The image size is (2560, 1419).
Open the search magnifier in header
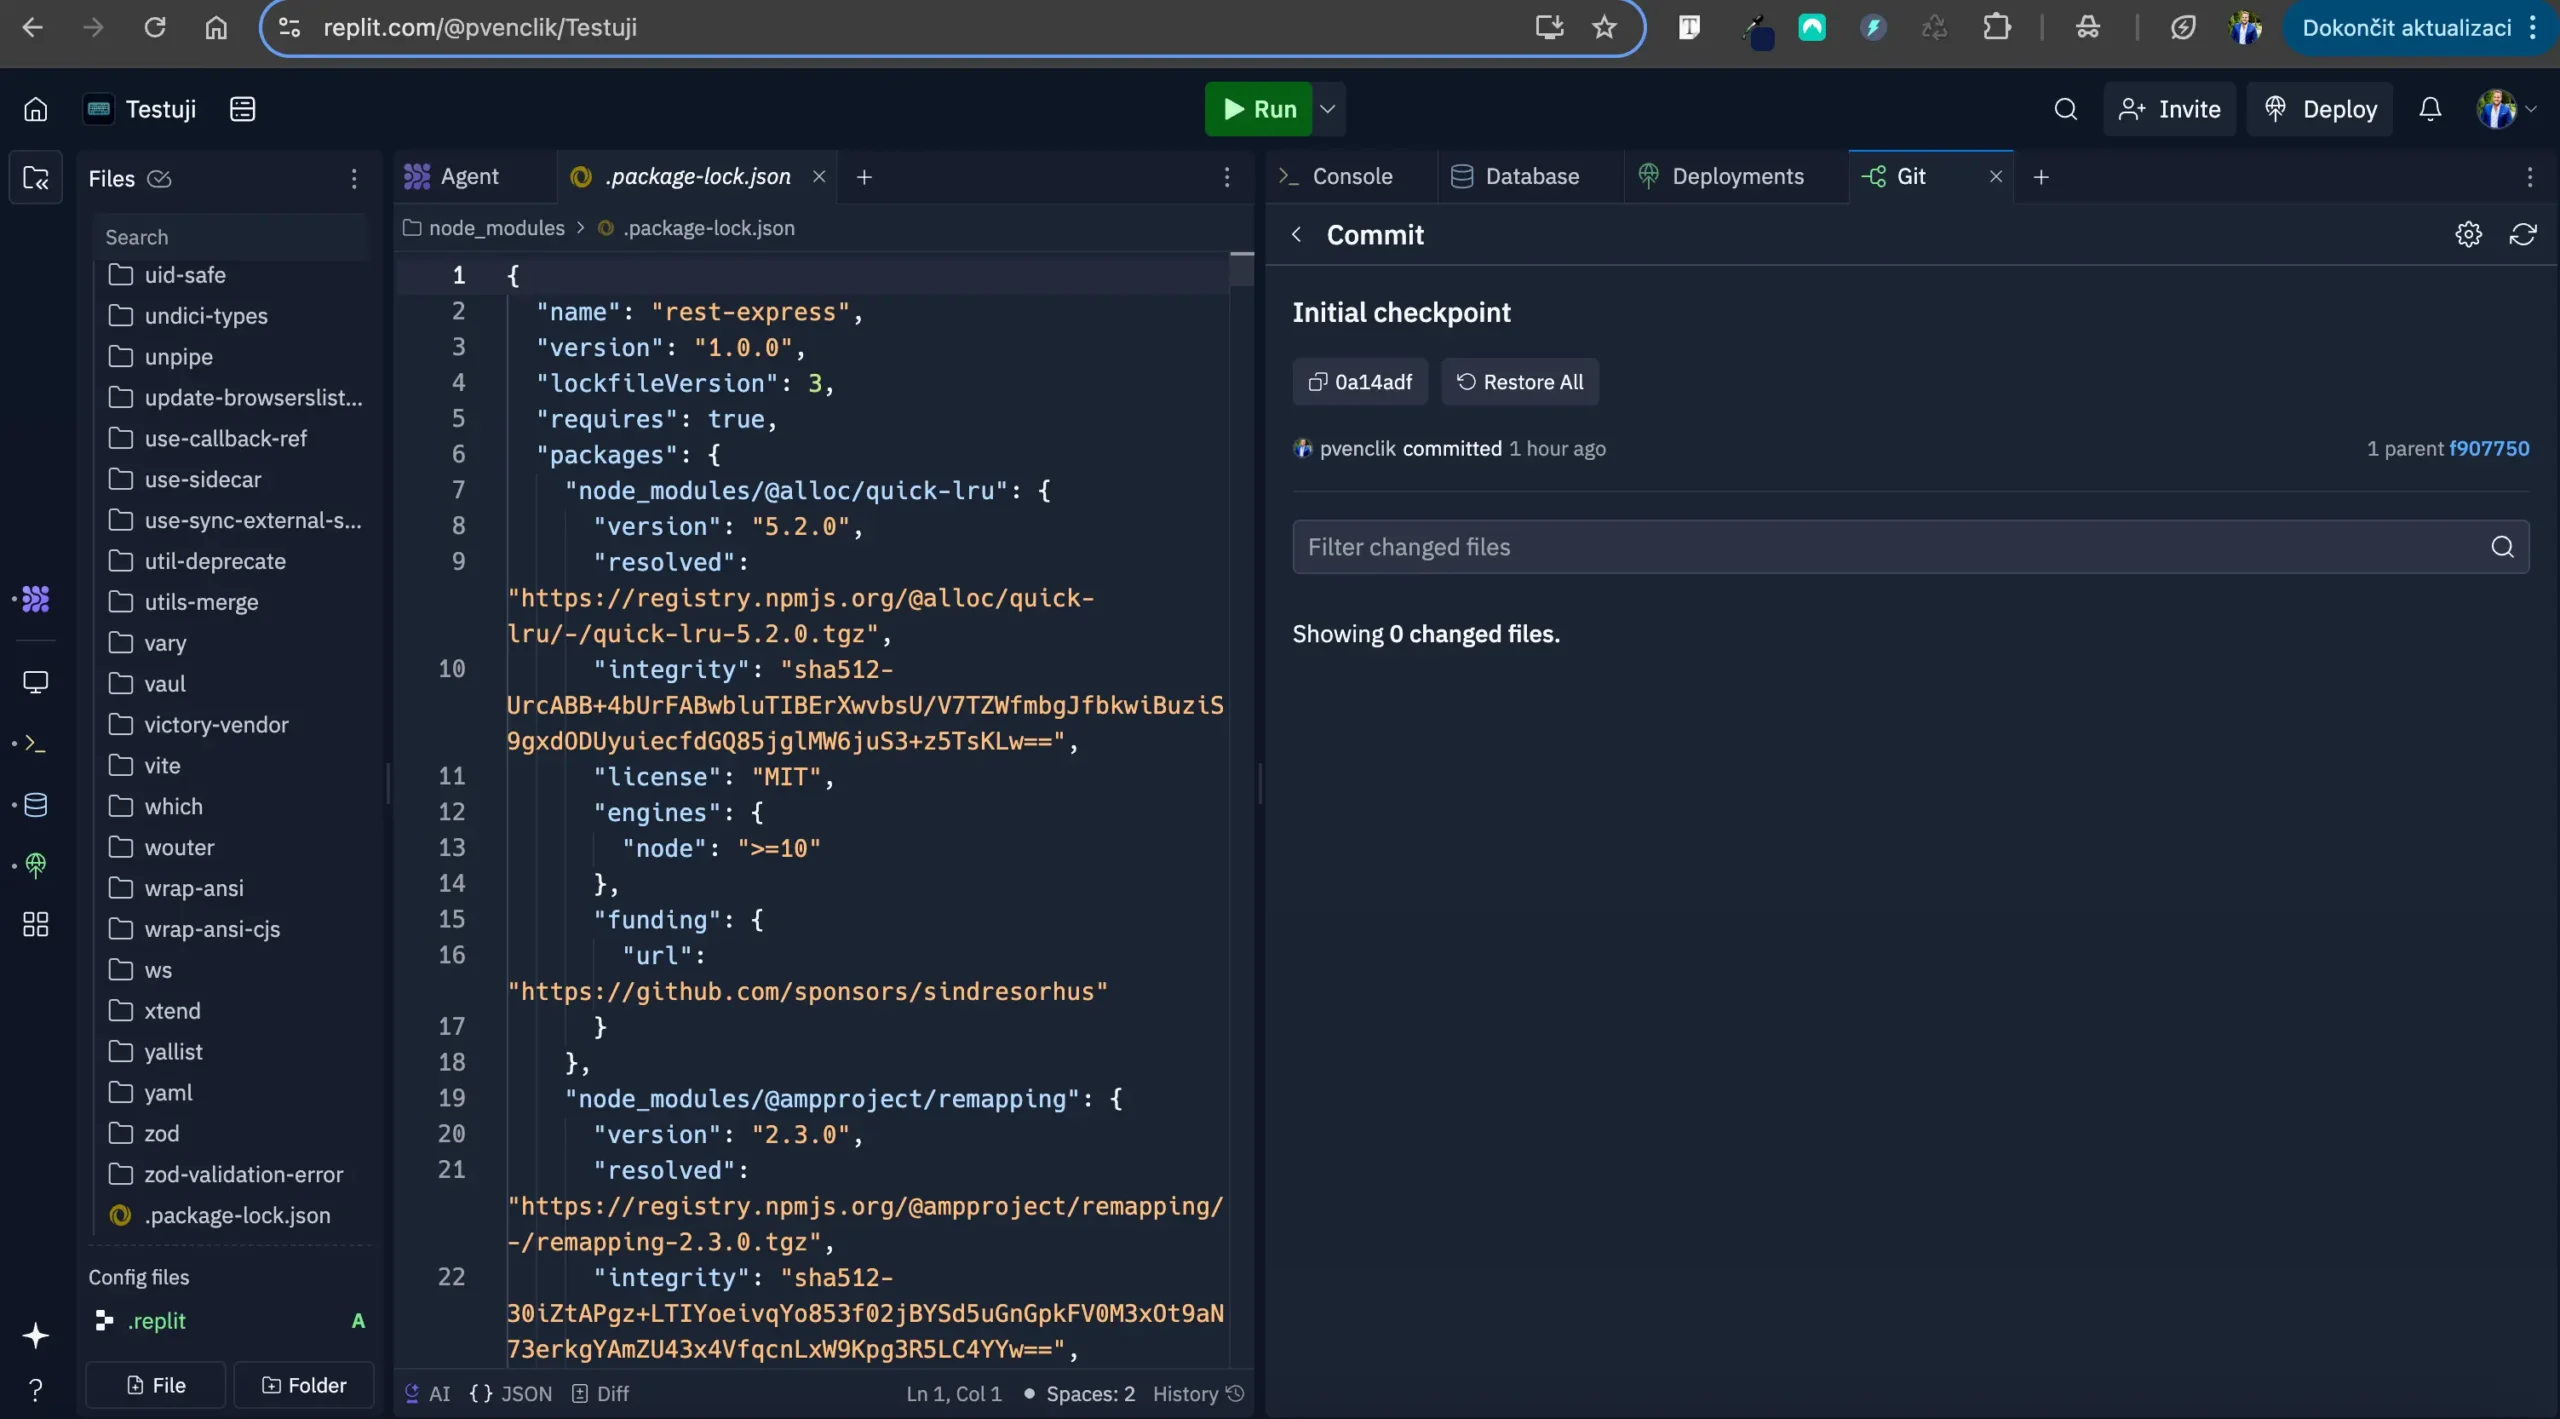[2065, 109]
